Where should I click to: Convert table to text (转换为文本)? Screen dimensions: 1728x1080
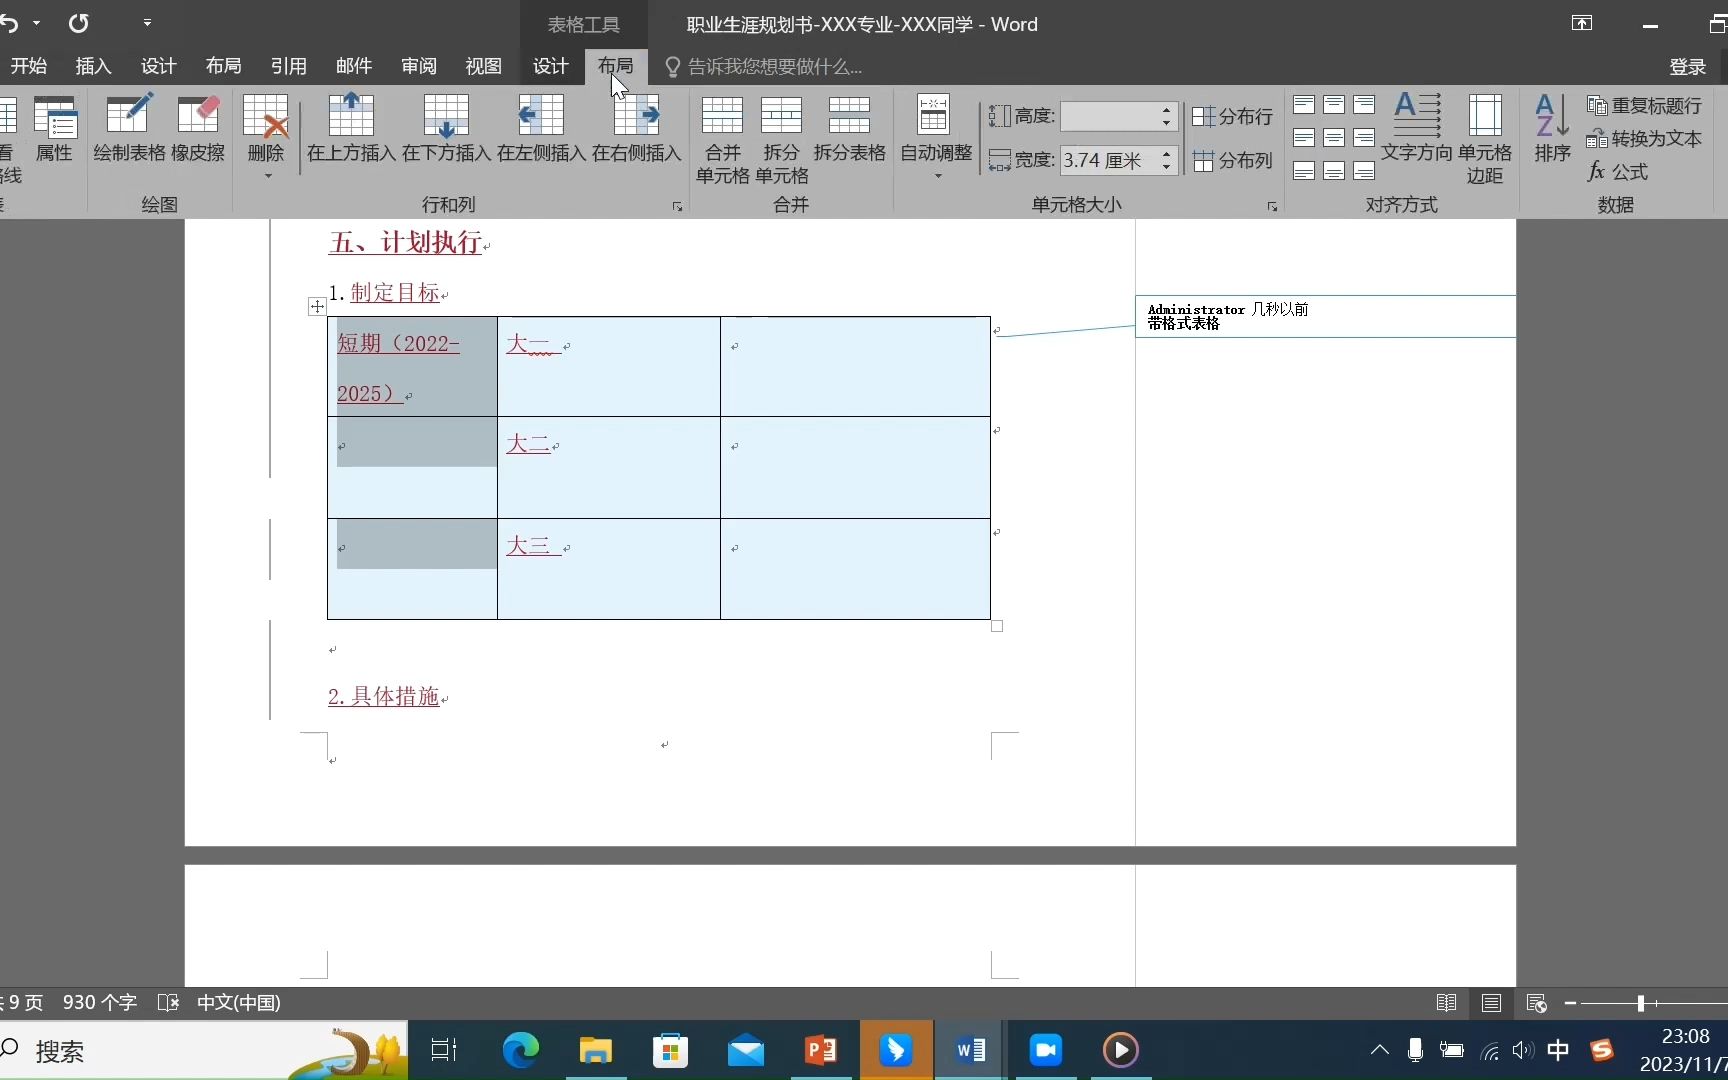click(1644, 139)
